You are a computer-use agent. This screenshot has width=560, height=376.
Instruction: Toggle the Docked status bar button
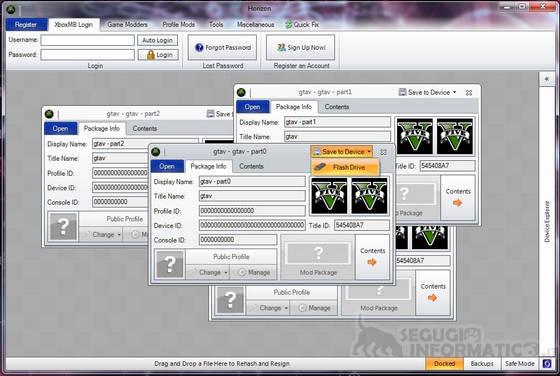click(x=444, y=364)
